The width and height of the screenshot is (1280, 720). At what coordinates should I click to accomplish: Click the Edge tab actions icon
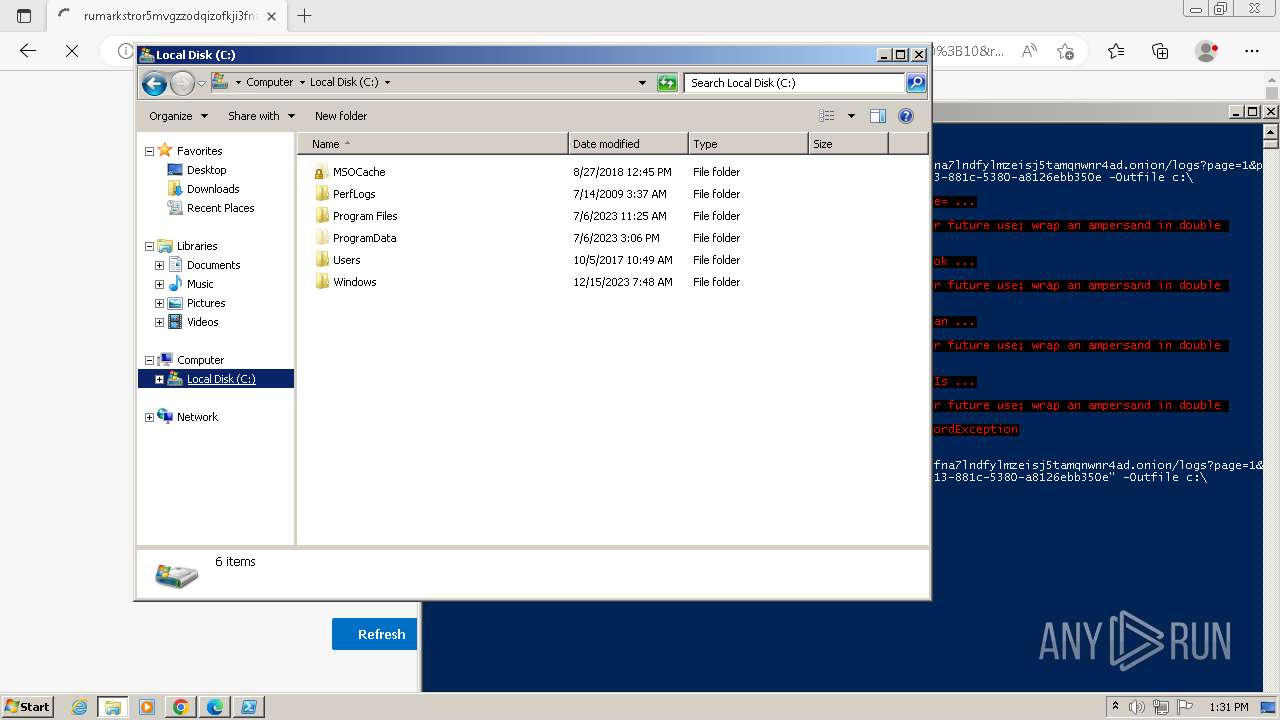point(24,15)
